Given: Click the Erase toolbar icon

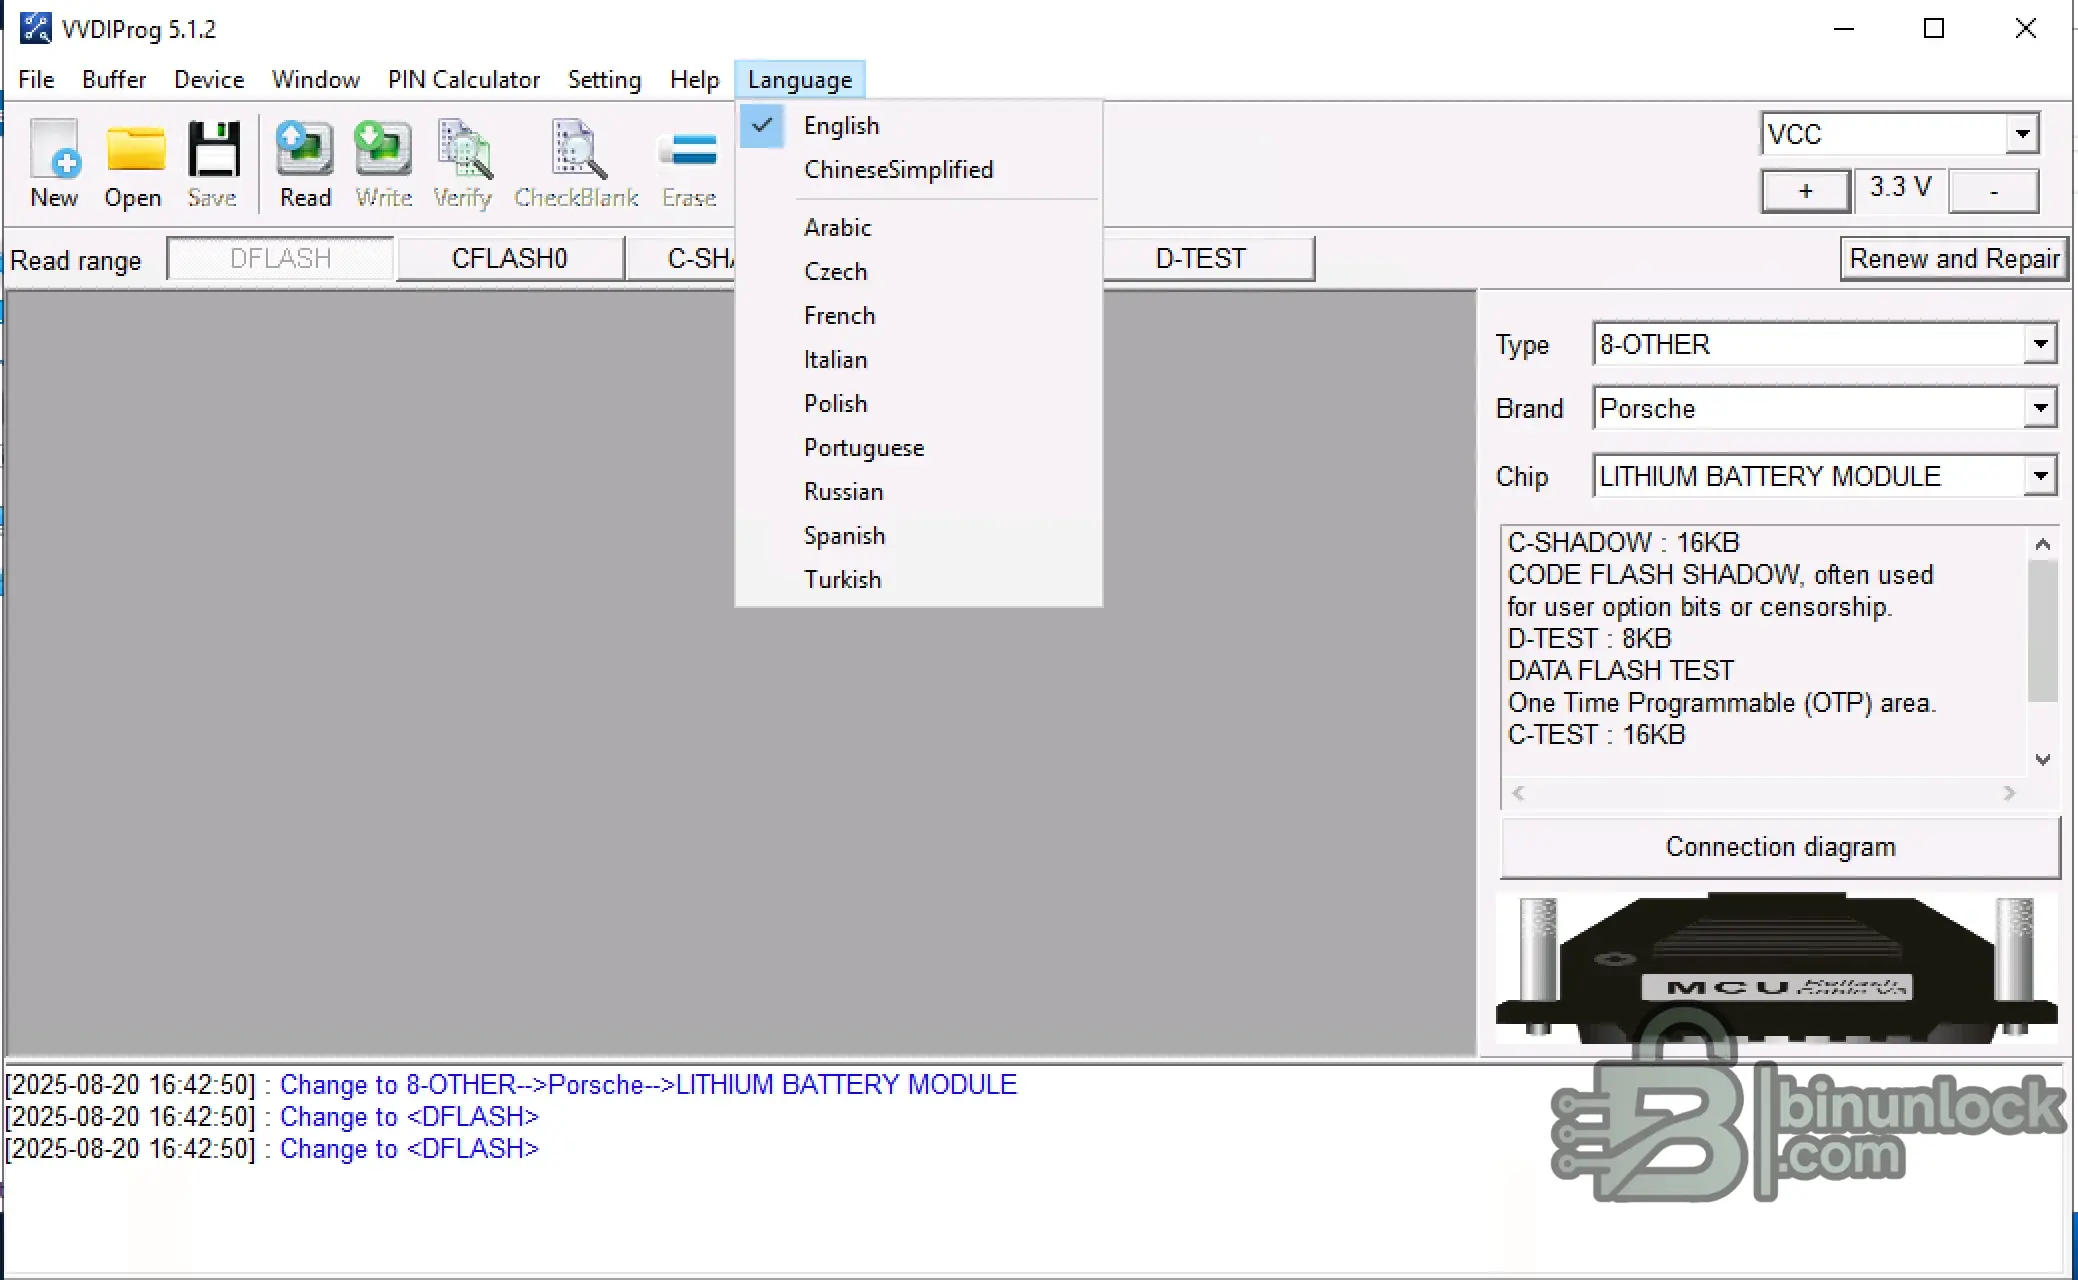Looking at the screenshot, I should tap(688, 150).
